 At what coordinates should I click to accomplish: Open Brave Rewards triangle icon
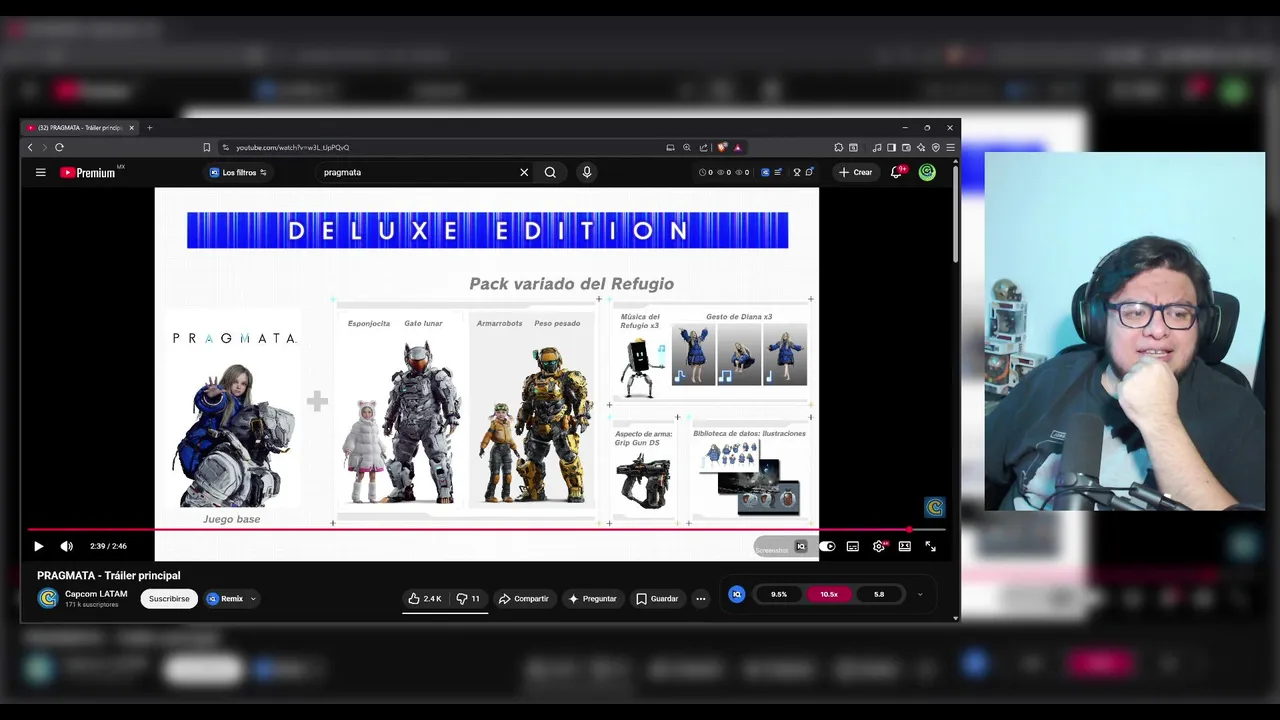[x=738, y=147]
